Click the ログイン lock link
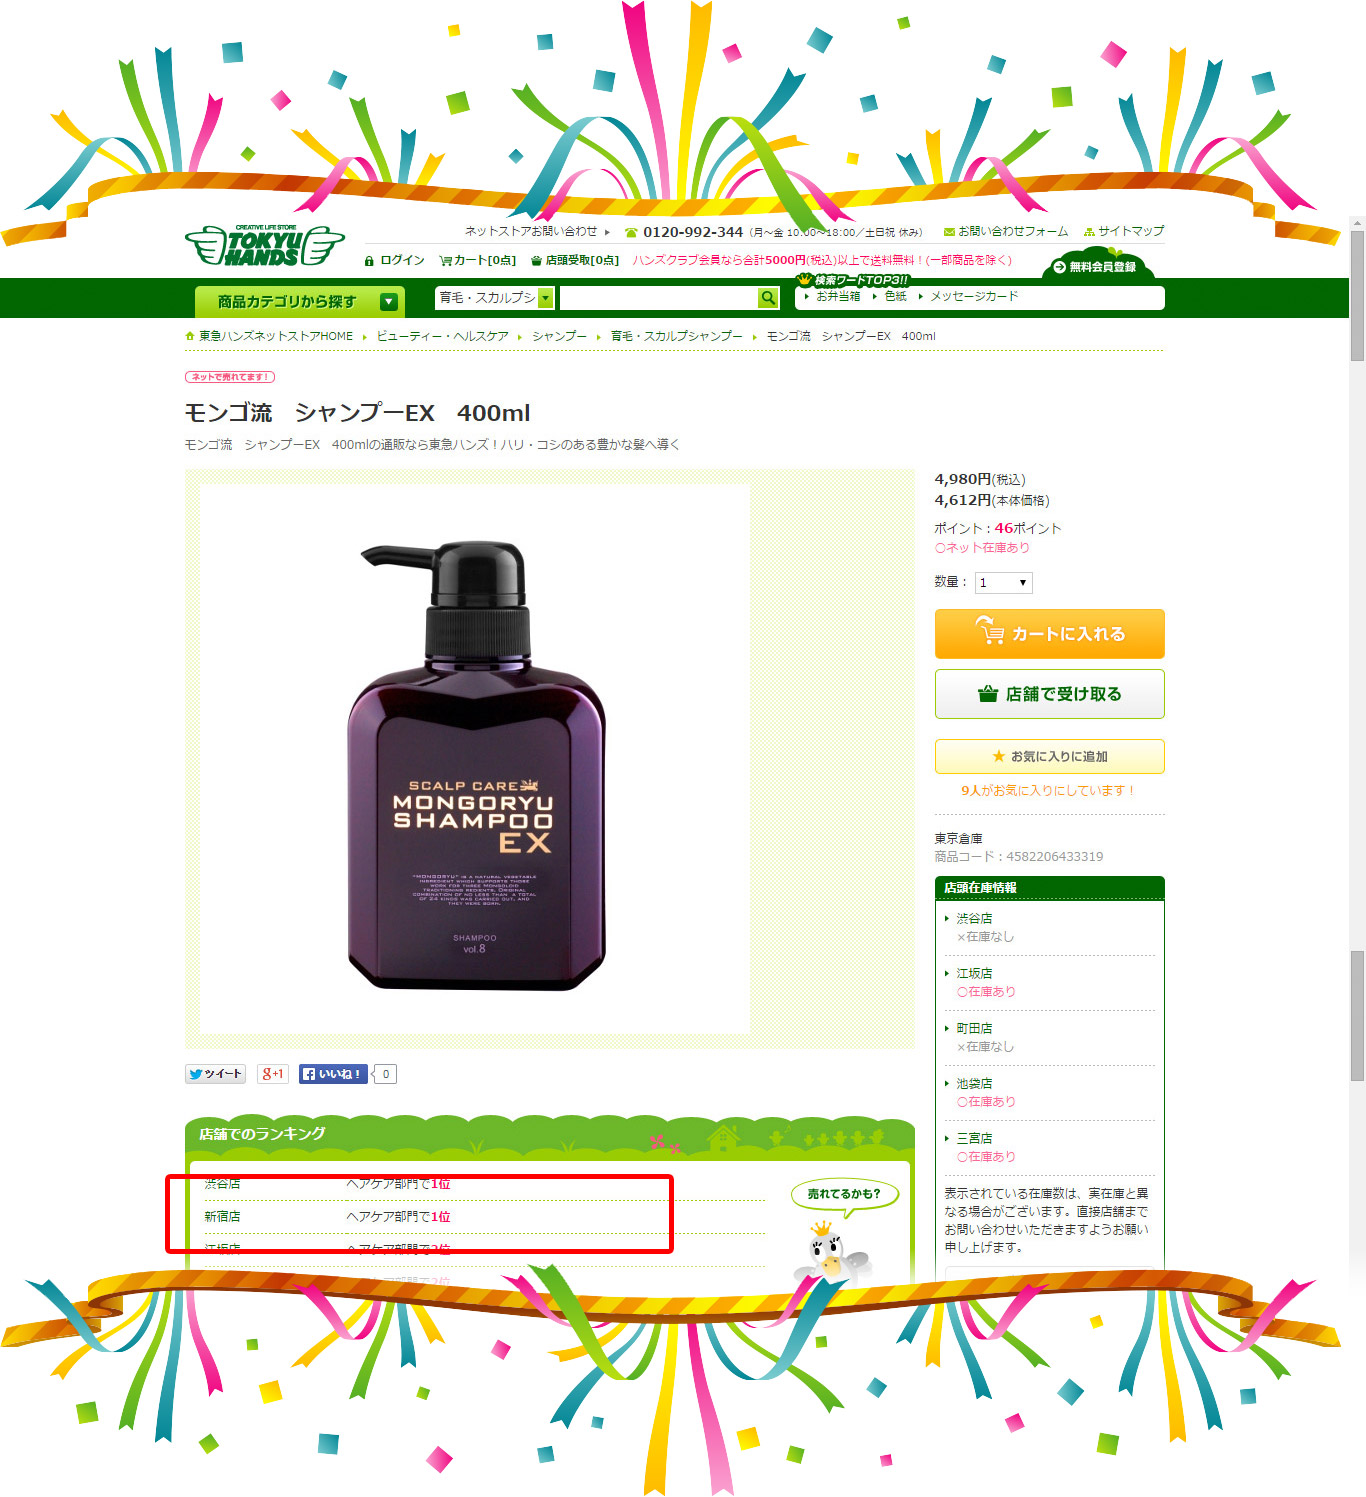The height and width of the screenshot is (1497, 1366). pyautogui.click(x=395, y=260)
